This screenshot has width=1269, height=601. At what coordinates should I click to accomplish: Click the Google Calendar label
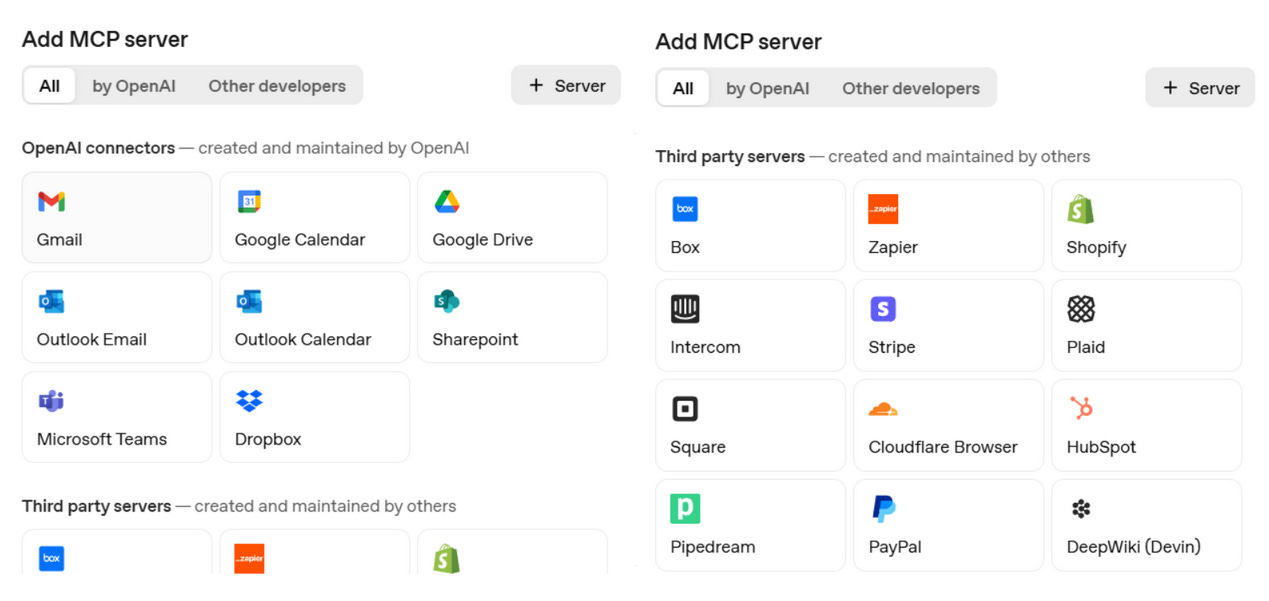[300, 240]
